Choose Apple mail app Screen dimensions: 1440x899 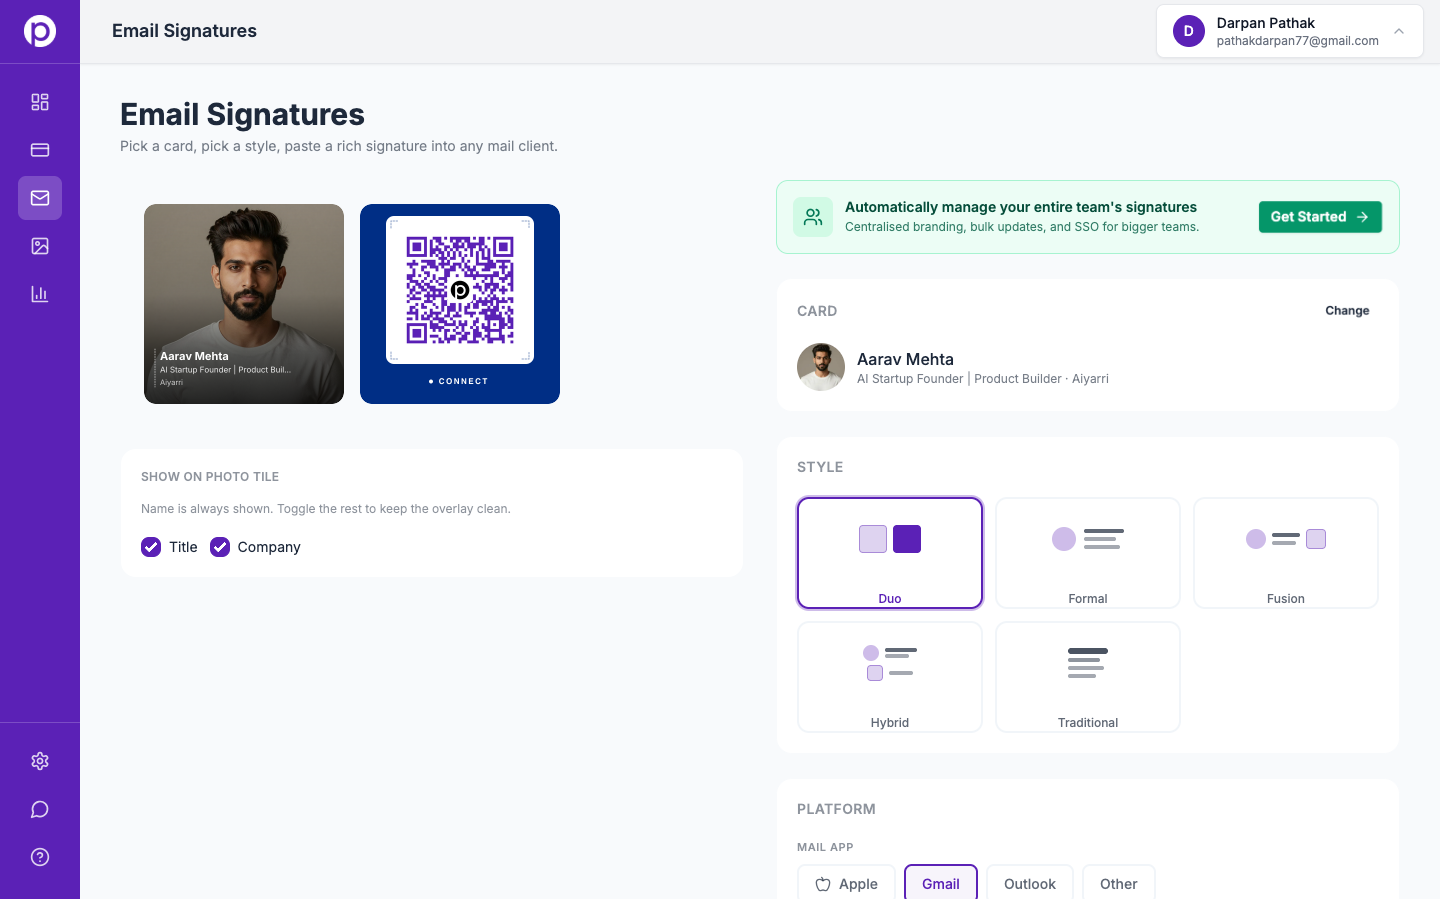click(x=847, y=884)
